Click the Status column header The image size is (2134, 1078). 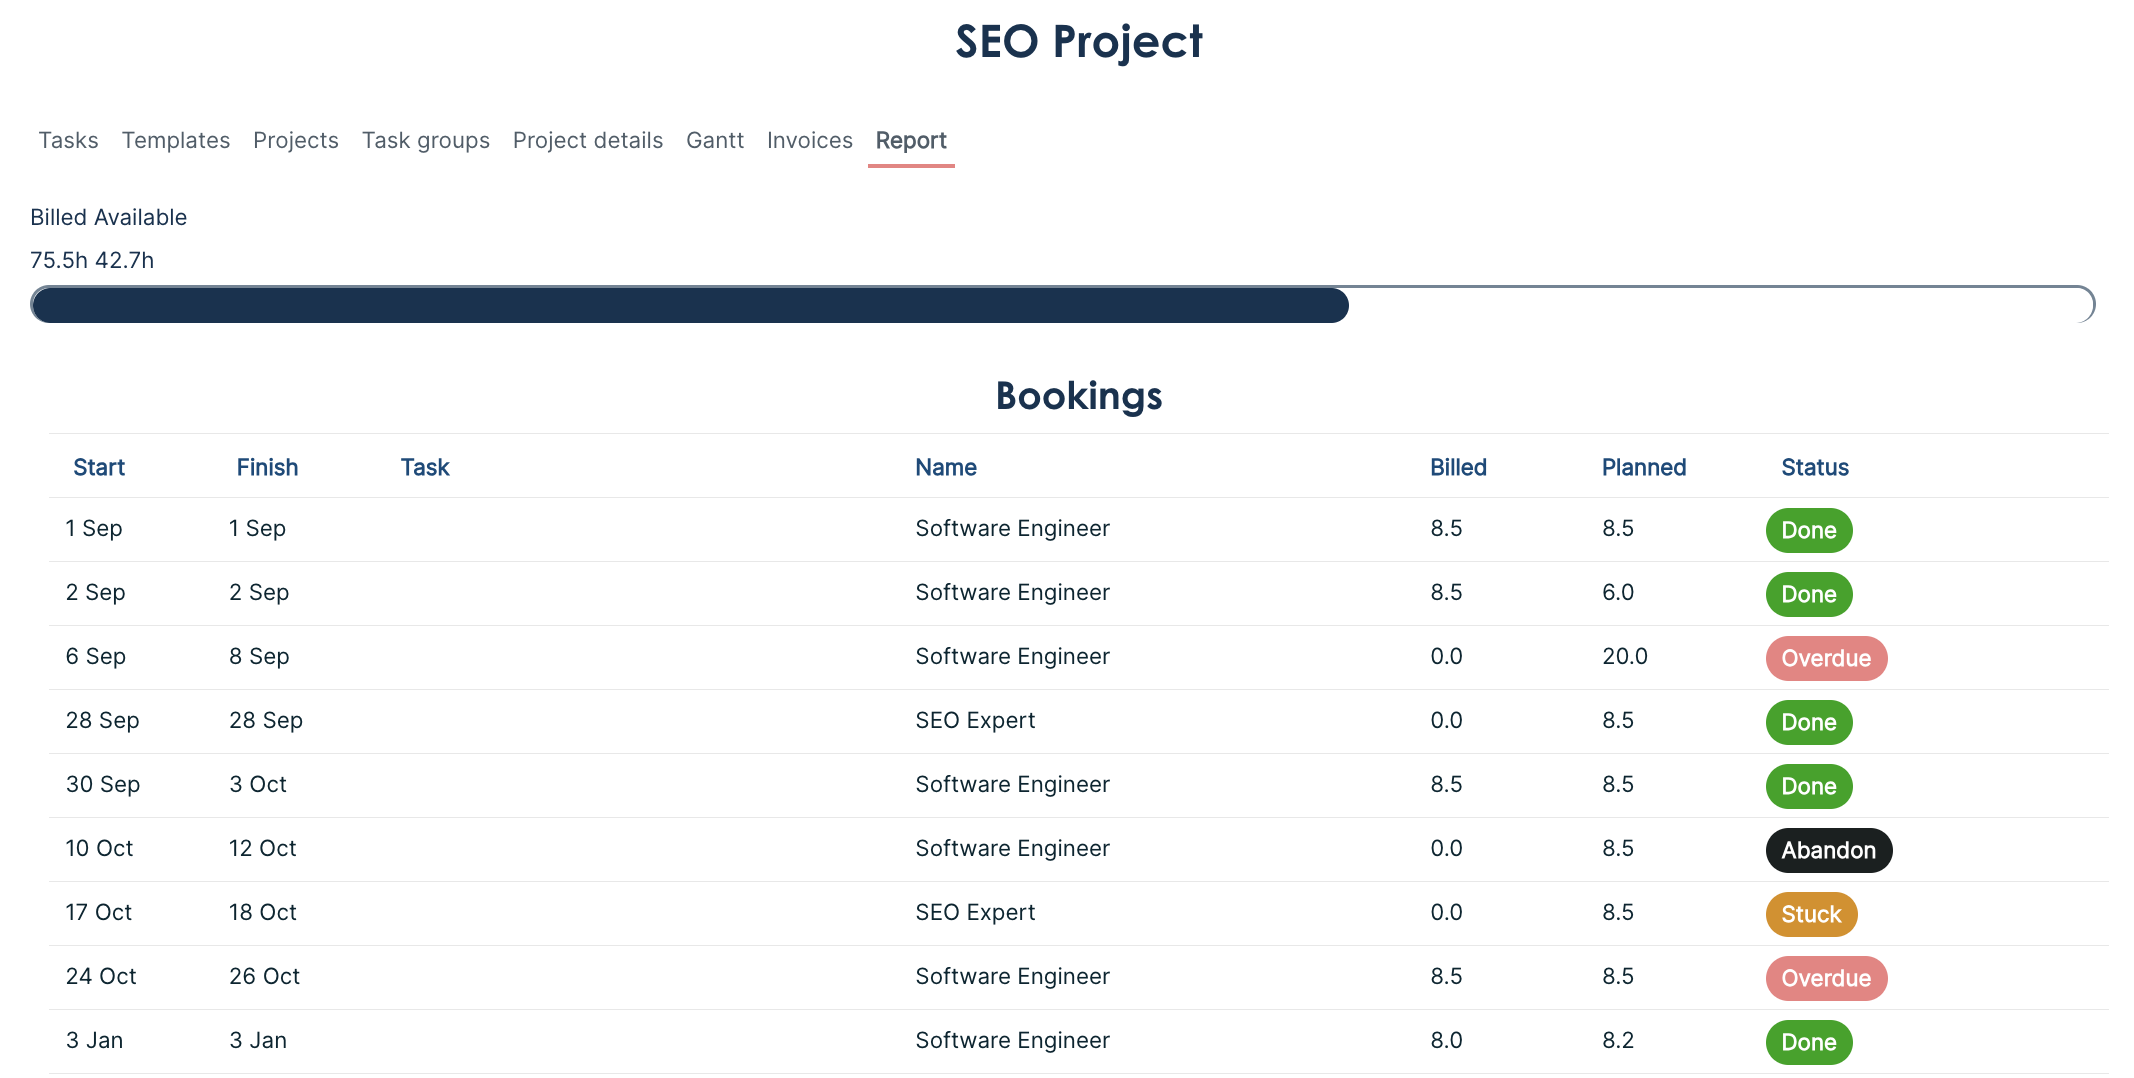coord(1814,467)
